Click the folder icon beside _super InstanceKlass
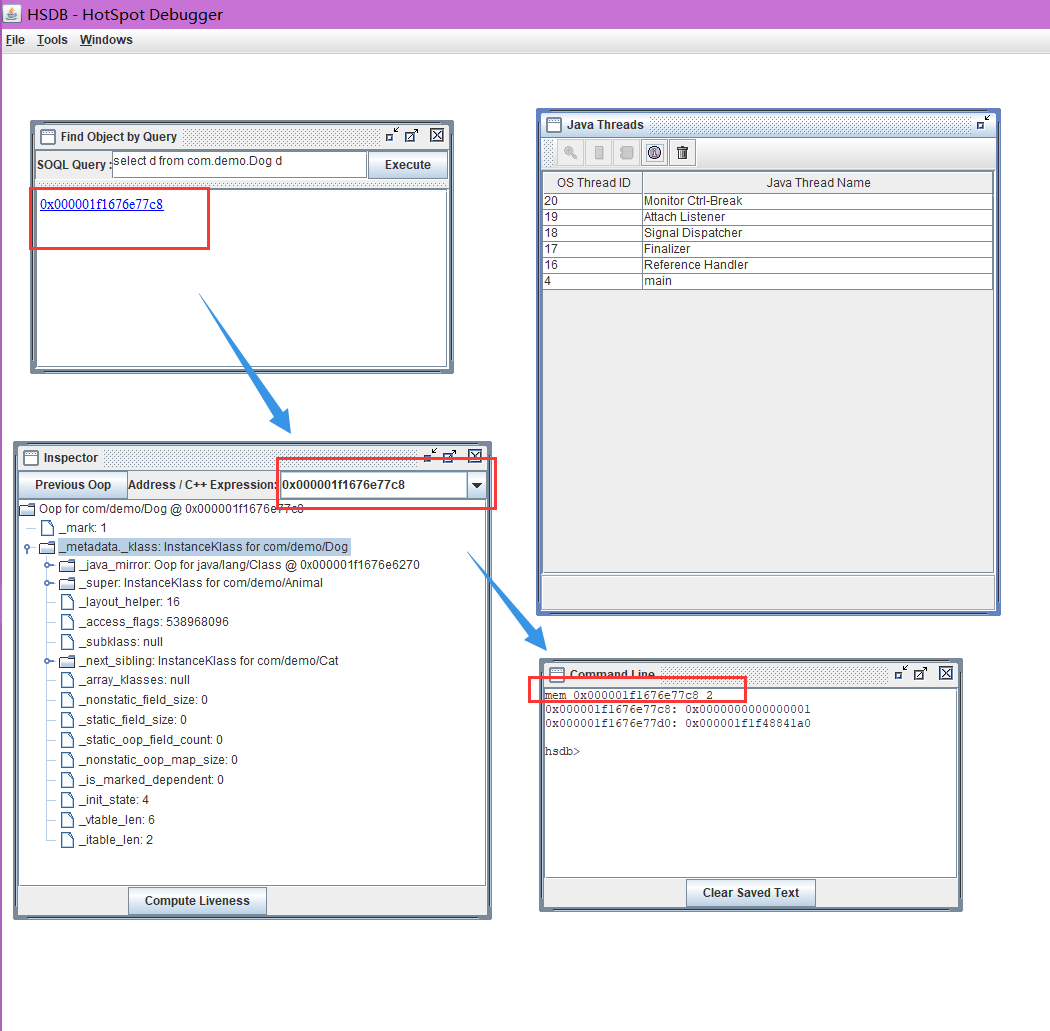The image size is (1050, 1031). click(67, 583)
